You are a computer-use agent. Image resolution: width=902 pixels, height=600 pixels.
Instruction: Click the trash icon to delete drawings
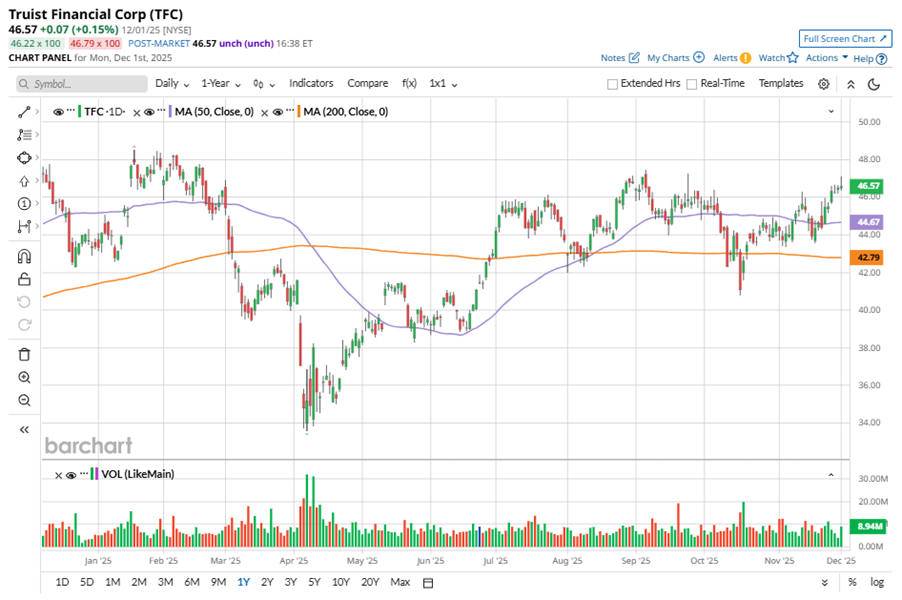tap(25, 353)
